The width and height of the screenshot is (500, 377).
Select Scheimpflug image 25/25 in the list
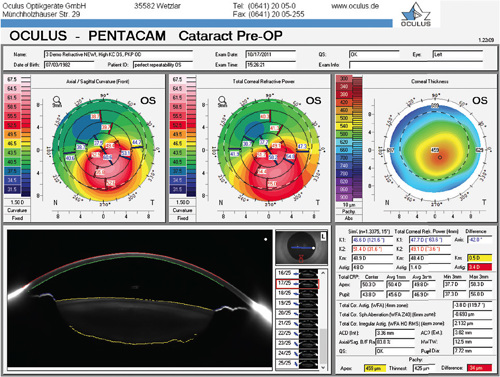tap(297, 363)
